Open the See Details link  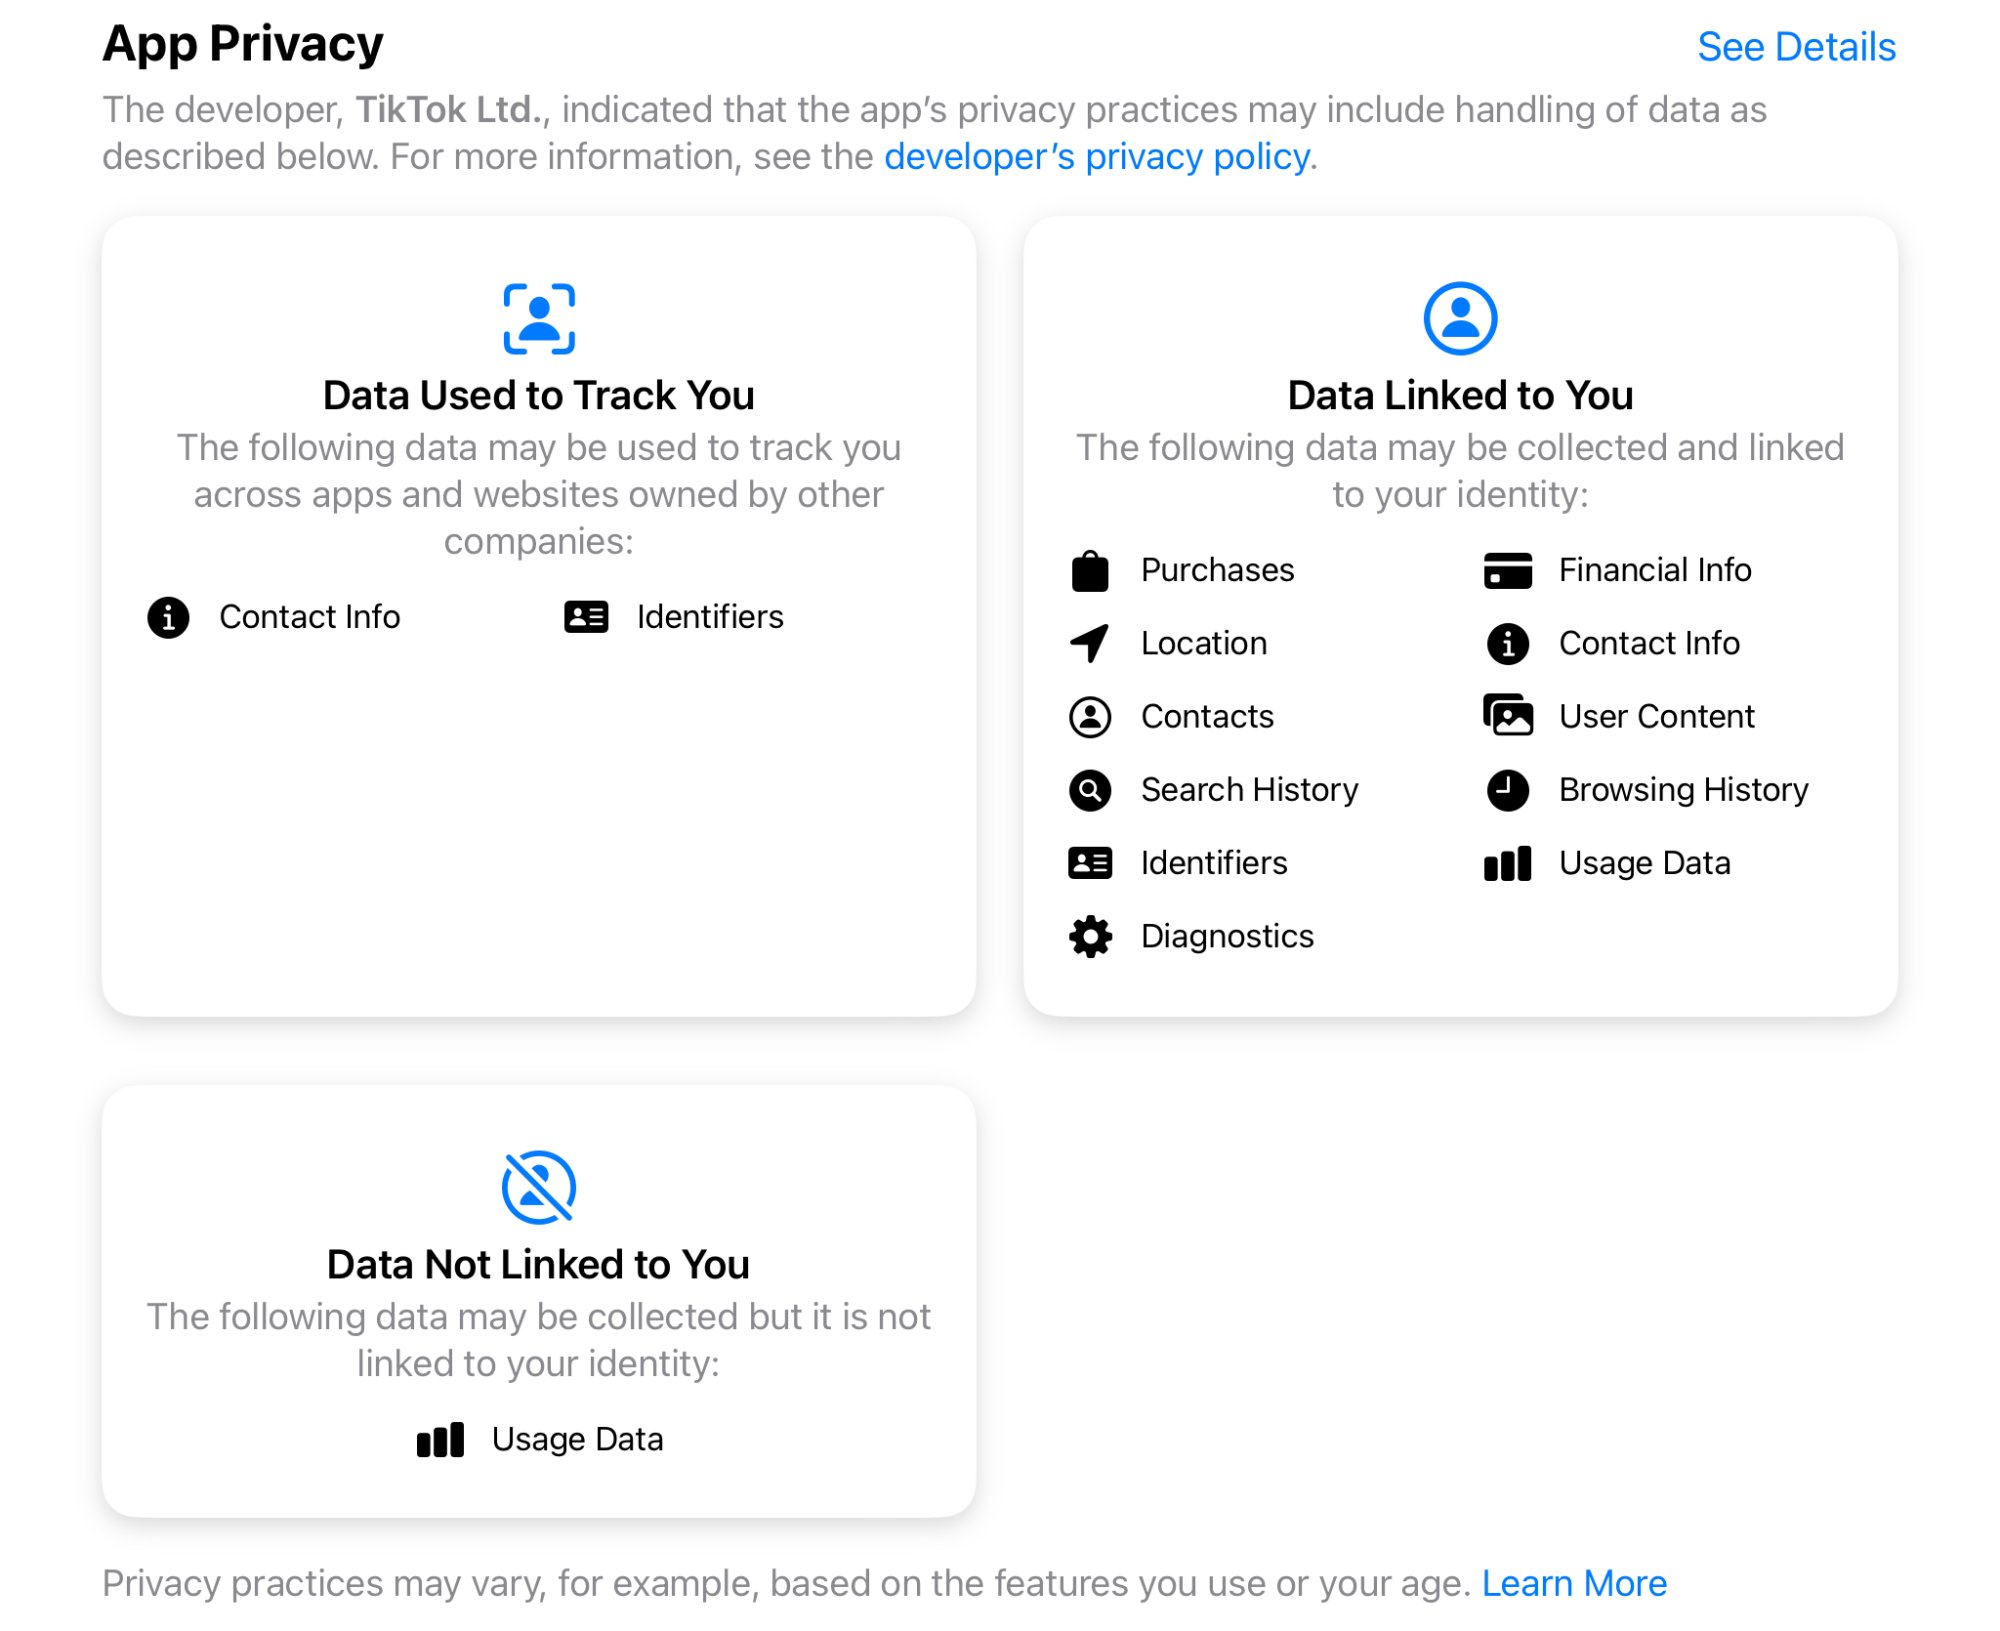point(1795,47)
